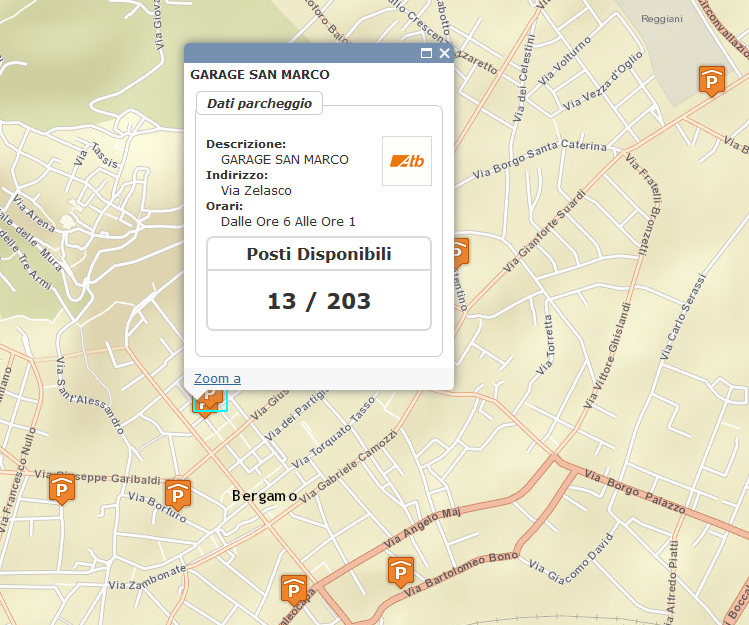Click the Posti Disponibili header

[x=319, y=254]
